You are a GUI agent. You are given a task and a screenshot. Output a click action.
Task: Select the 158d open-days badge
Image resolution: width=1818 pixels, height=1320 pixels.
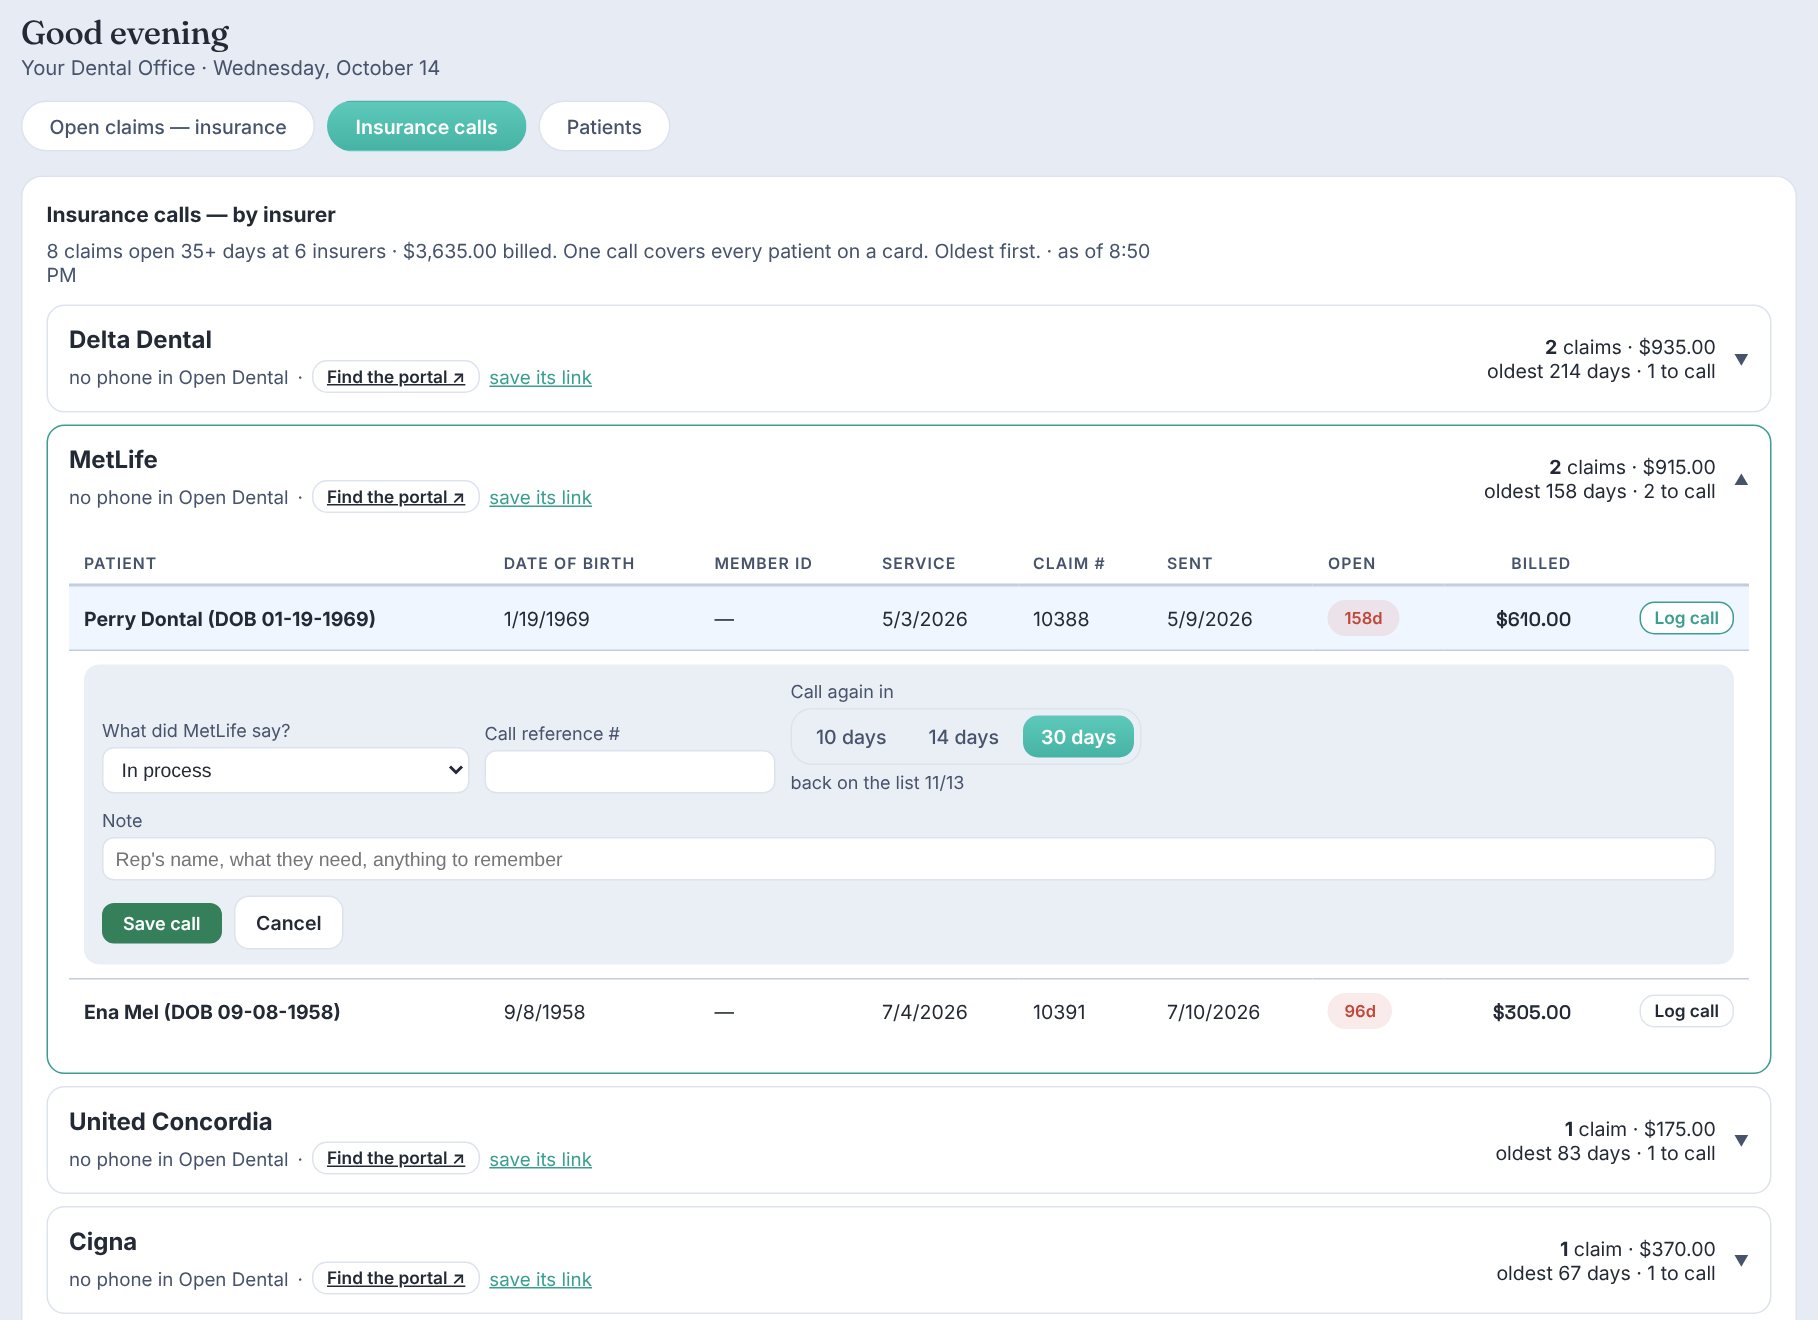(1363, 618)
